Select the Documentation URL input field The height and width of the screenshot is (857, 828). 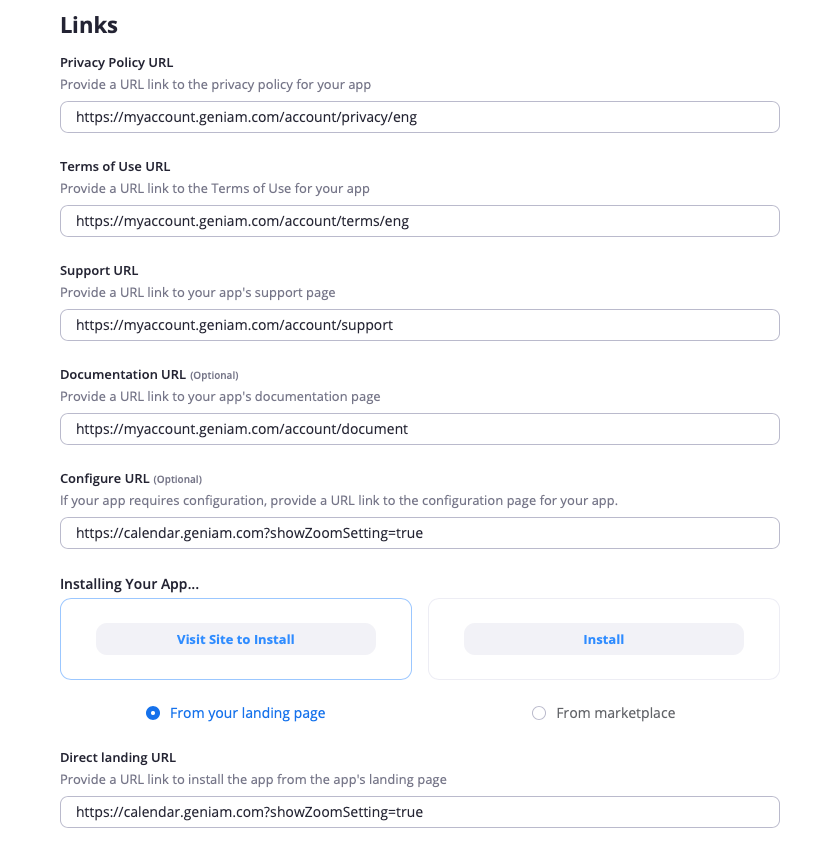tap(420, 429)
